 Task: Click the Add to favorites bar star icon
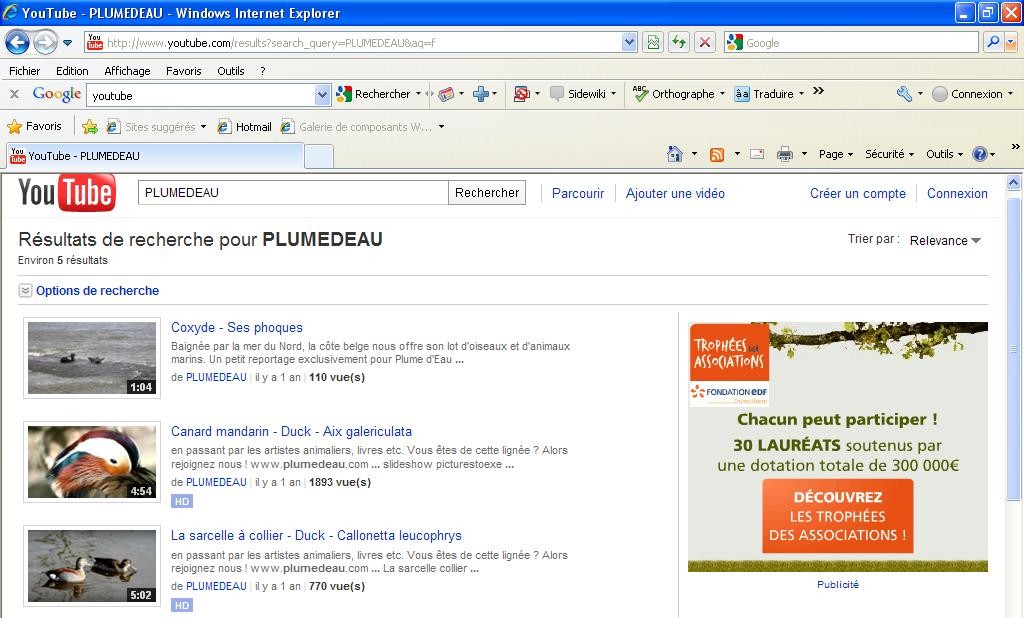coord(90,127)
